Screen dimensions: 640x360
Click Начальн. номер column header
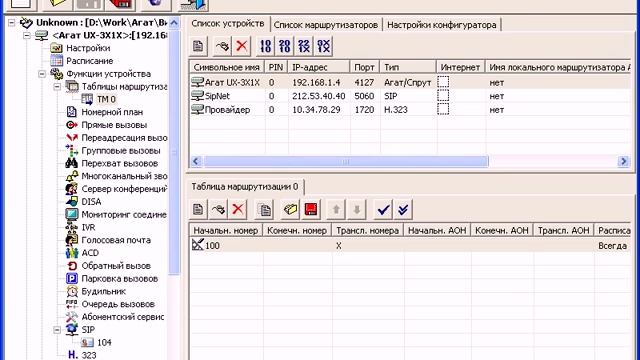pos(226,231)
